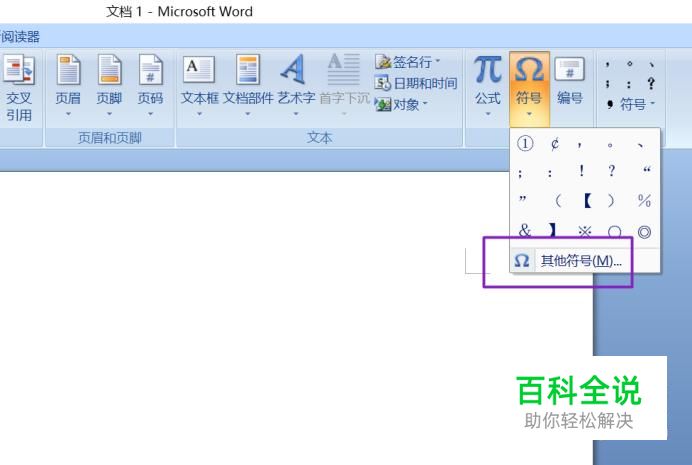Open the 页眉 header menu
Image resolution: width=692 pixels, height=465 pixels.
pyautogui.click(x=68, y=86)
